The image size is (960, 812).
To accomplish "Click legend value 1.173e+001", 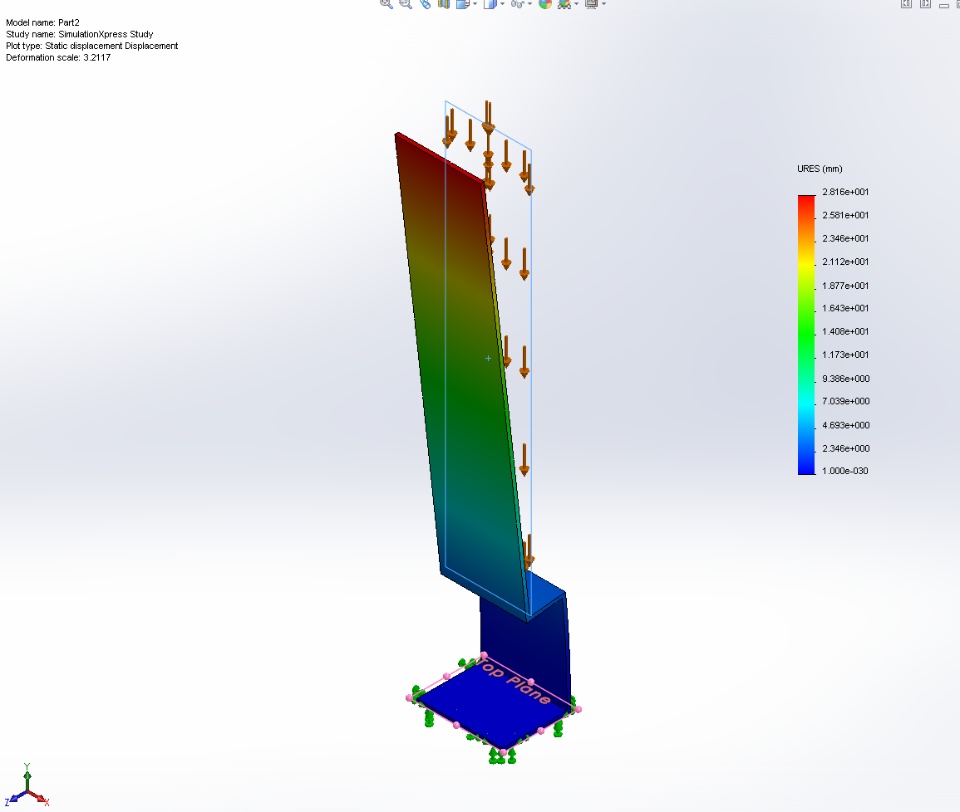I will 846,355.
